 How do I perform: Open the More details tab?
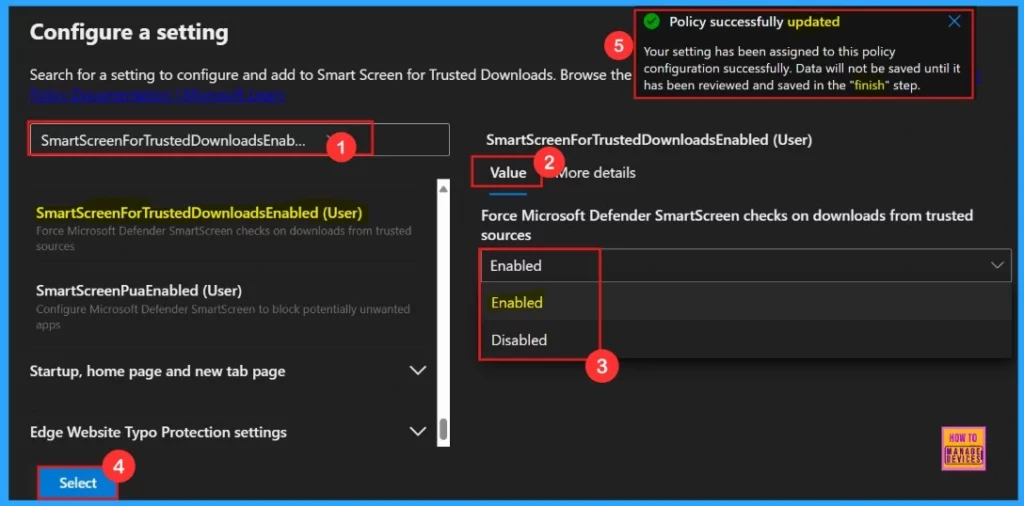[x=594, y=173]
